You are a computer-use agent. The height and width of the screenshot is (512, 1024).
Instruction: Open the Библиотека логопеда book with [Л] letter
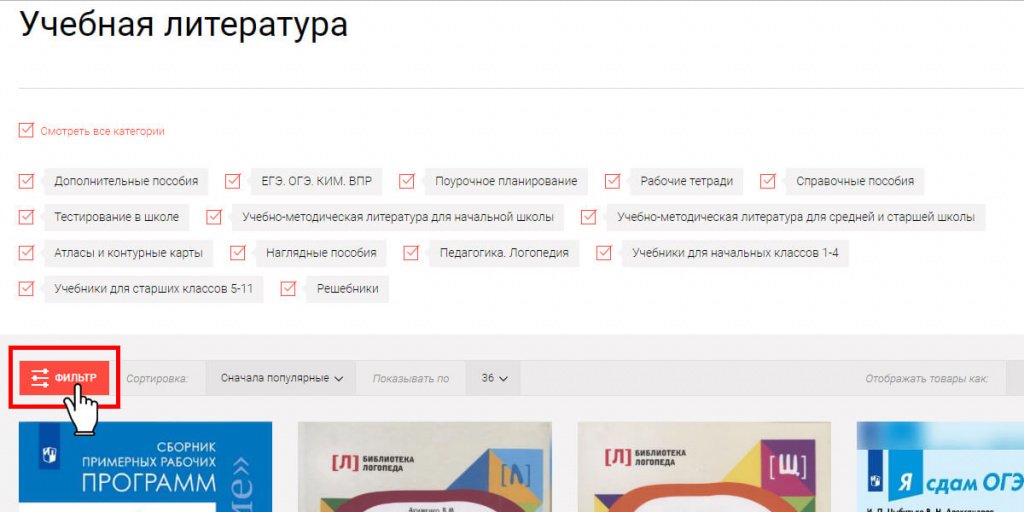coord(425,467)
